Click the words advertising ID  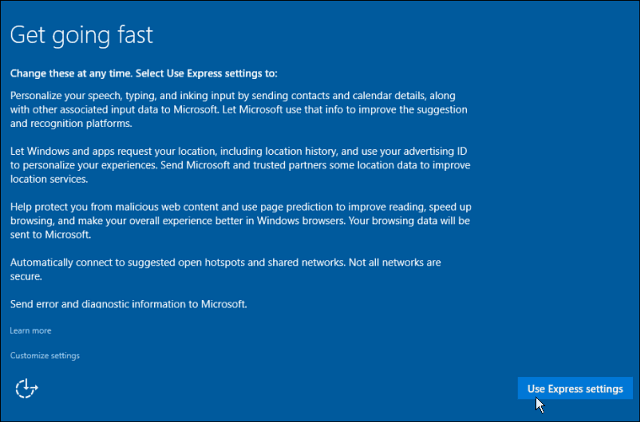click(435, 151)
